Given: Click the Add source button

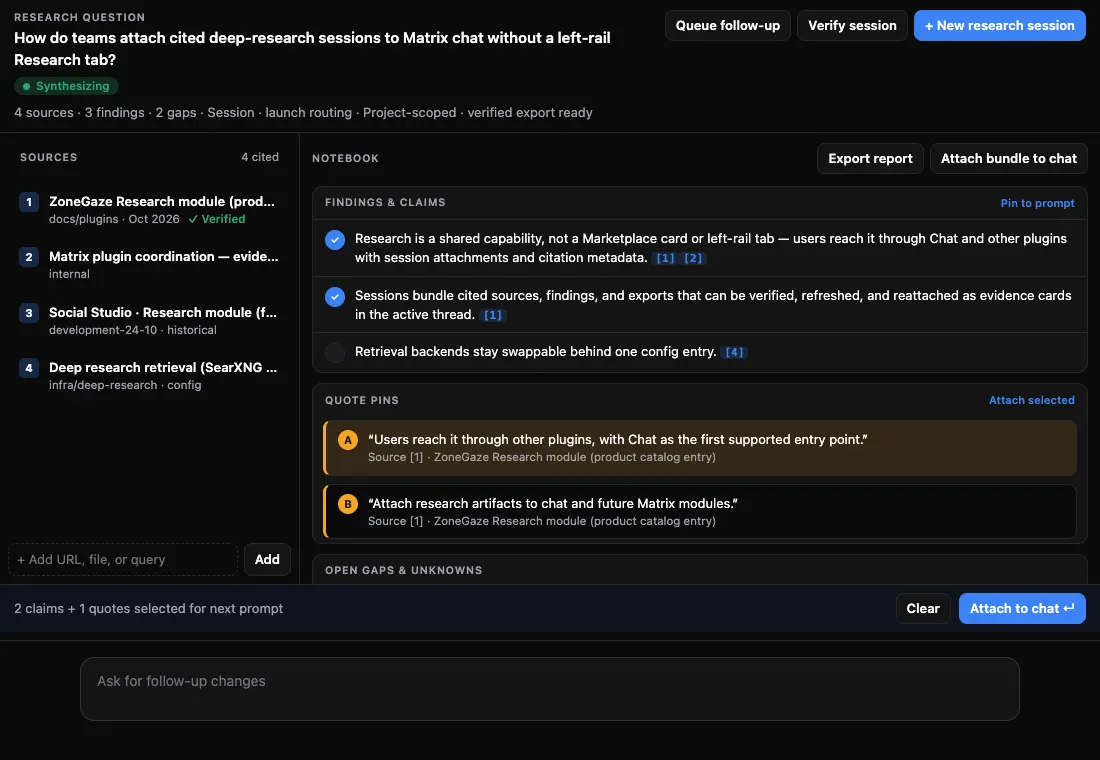Looking at the screenshot, I should pyautogui.click(x=267, y=559).
